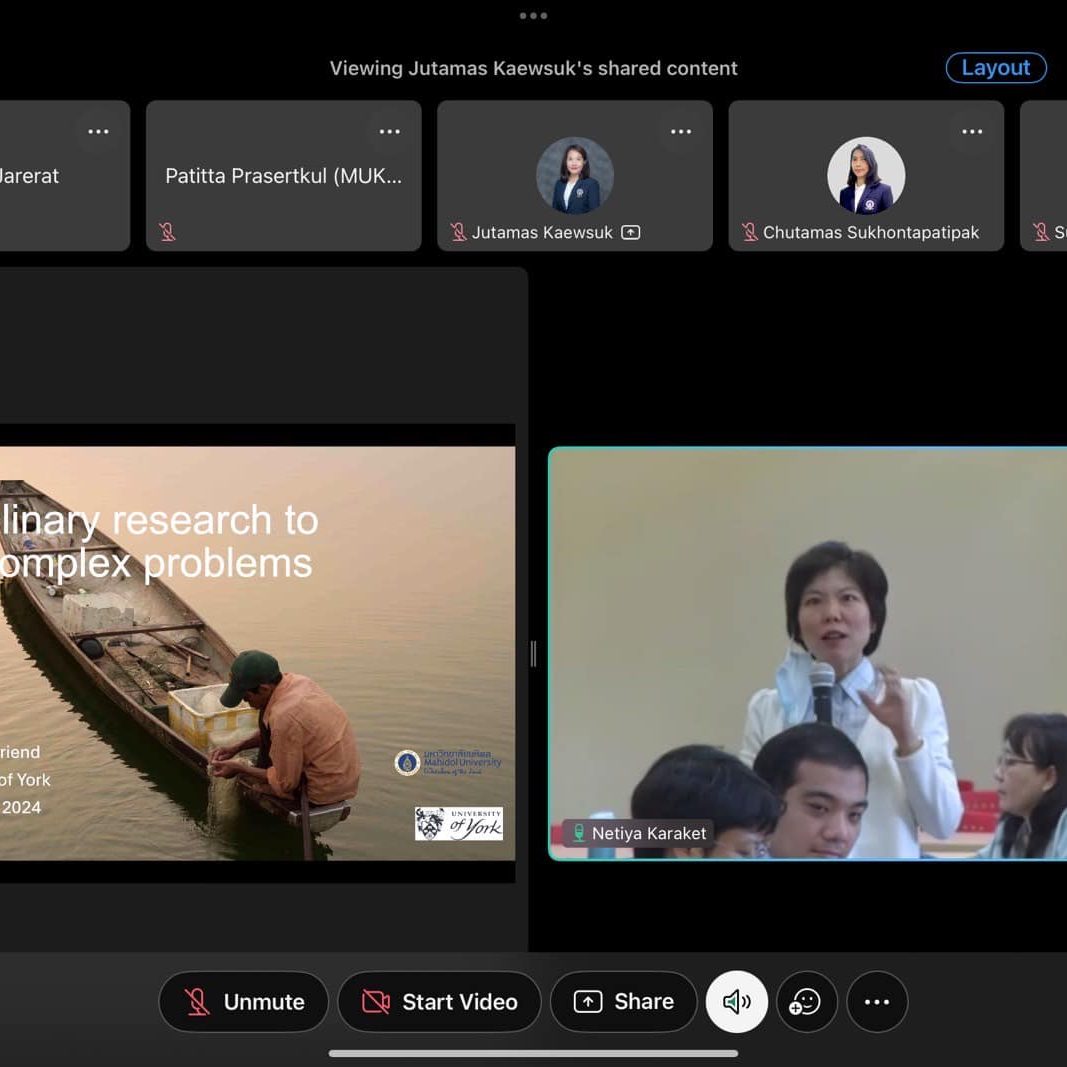Open the emoji reactions button

(x=806, y=1001)
